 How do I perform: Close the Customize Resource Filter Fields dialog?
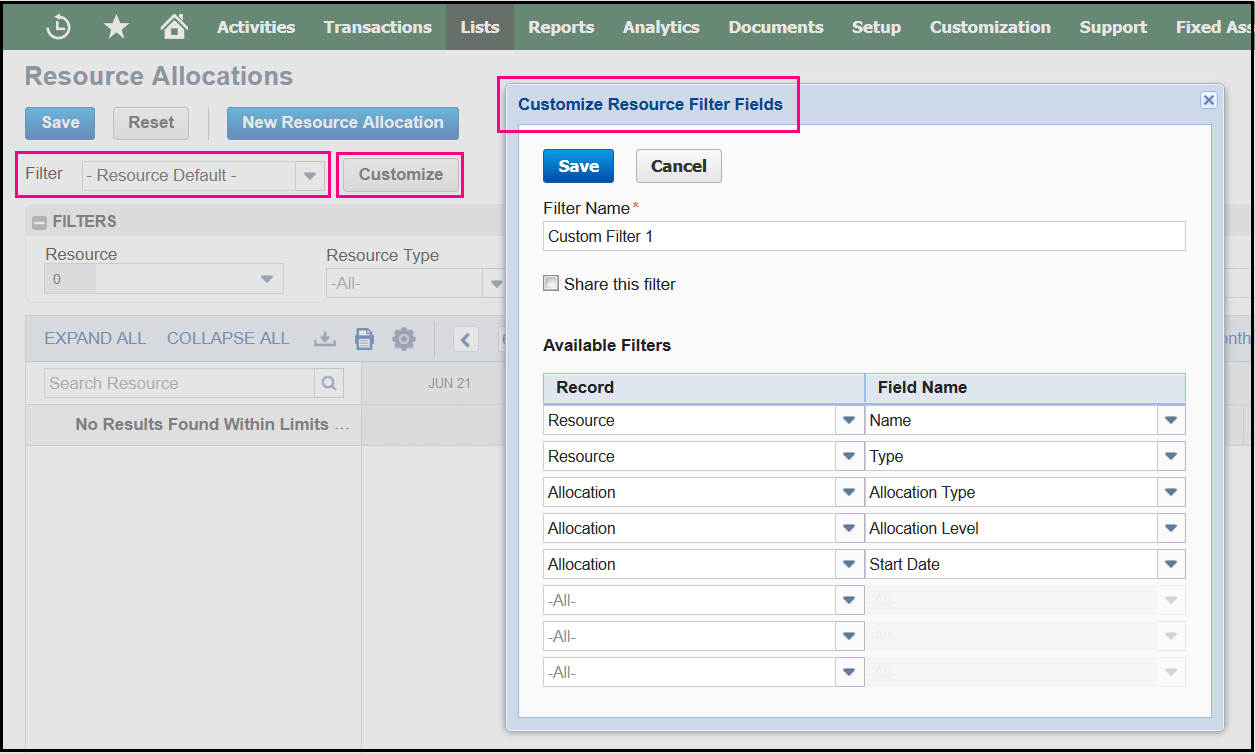(1209, 100)
